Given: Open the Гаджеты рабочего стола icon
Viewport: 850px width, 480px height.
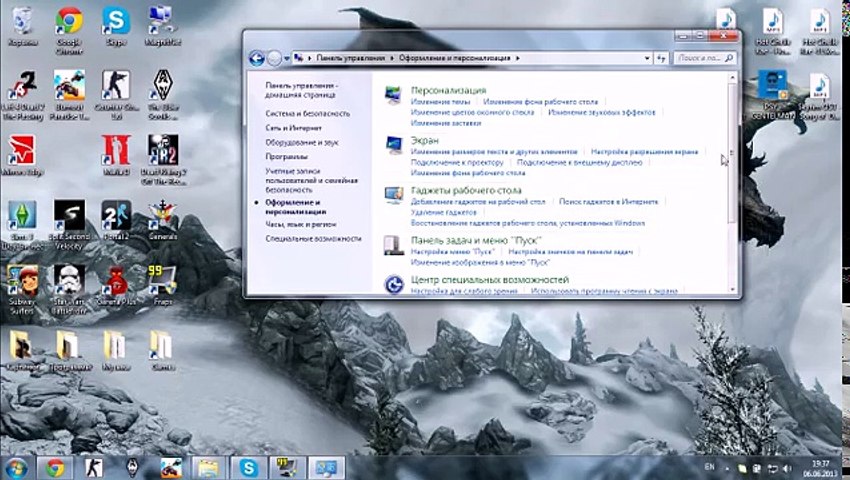Looking at the screenshot, I should click(394, 195).
